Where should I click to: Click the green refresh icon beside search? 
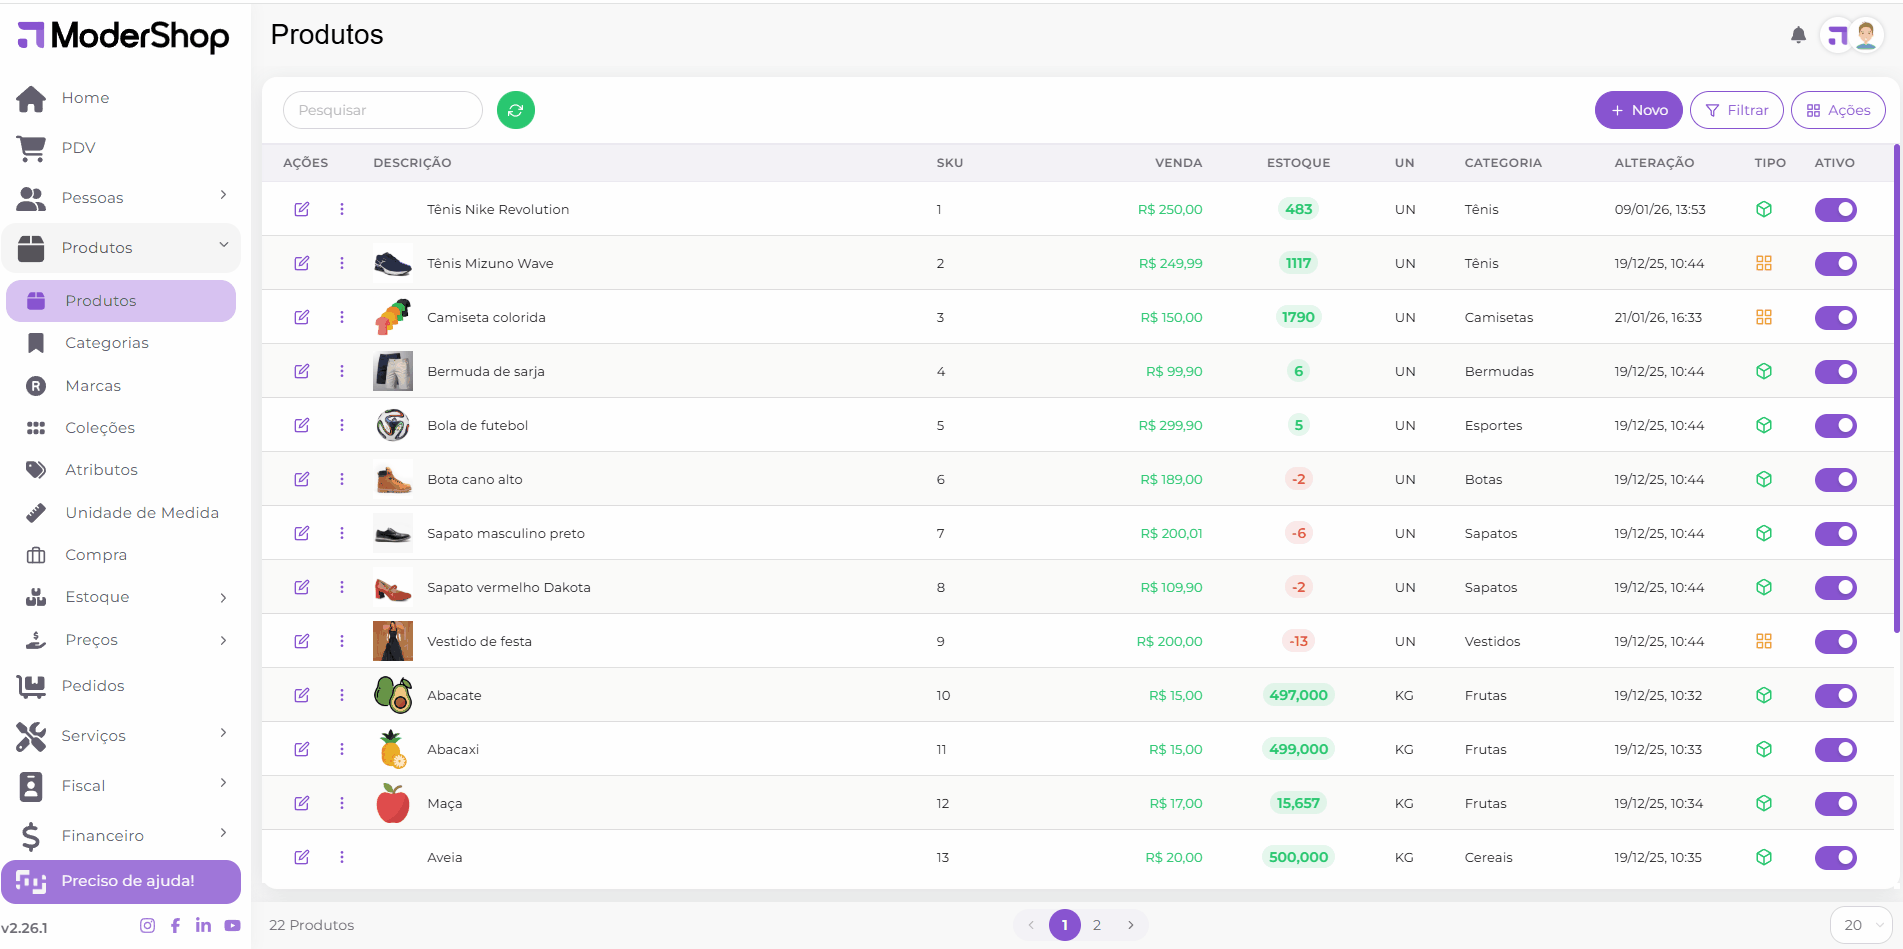(x=515, y=110)
